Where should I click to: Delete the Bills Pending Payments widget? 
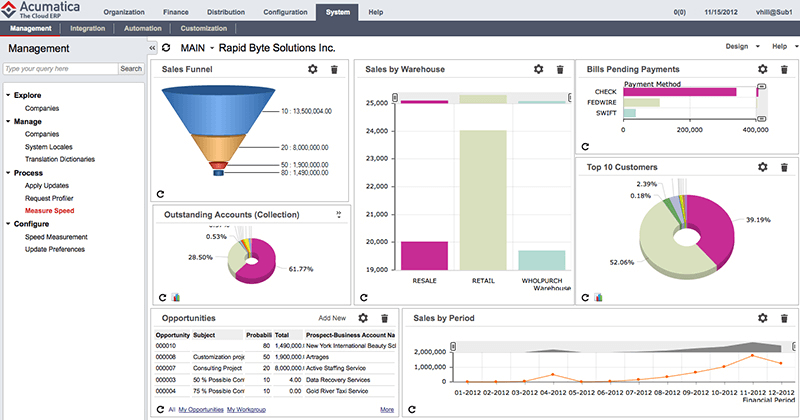click(784, 69)
